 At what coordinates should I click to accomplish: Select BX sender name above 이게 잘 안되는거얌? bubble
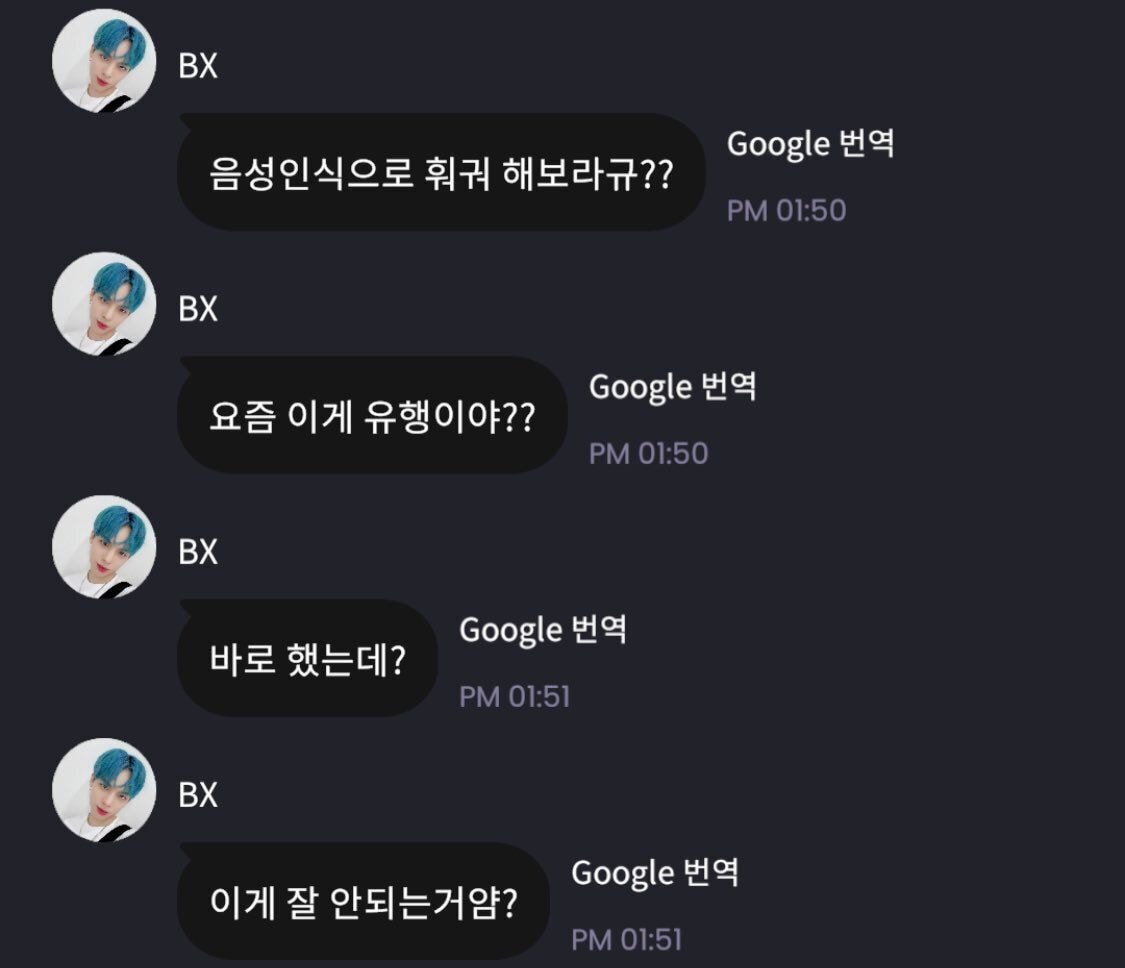[x=198, y=795]
